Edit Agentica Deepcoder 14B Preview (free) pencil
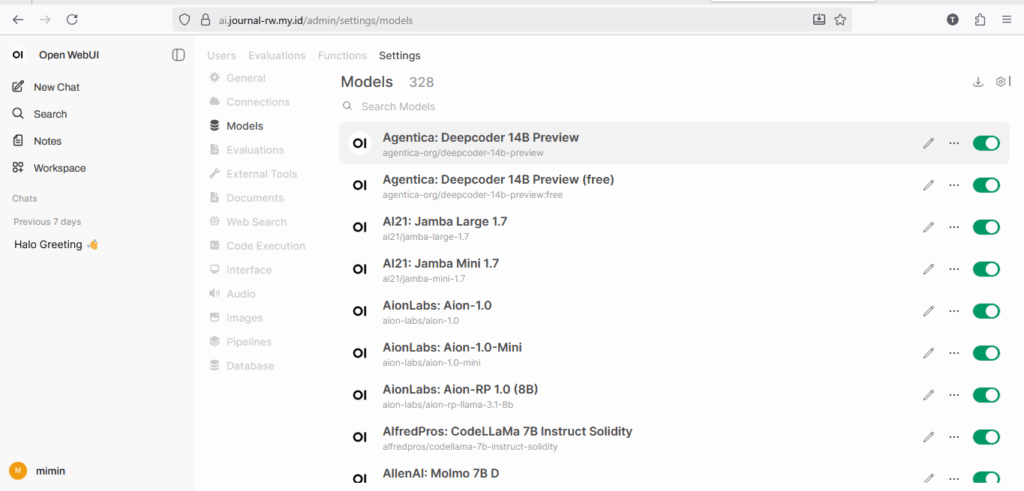The image size is (1024, 491). (x=929, y=185)
